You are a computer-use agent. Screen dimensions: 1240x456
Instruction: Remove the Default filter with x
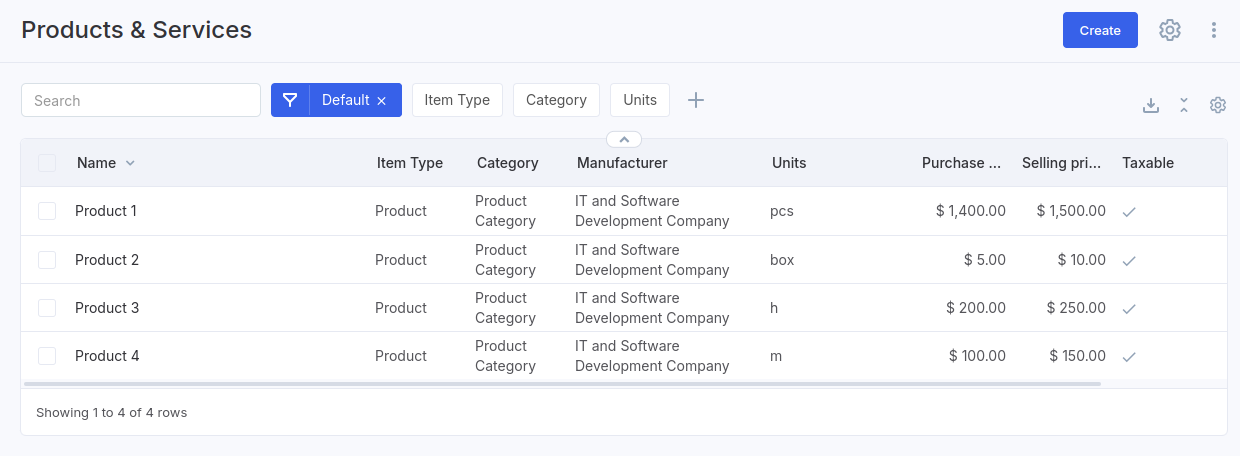381,101
